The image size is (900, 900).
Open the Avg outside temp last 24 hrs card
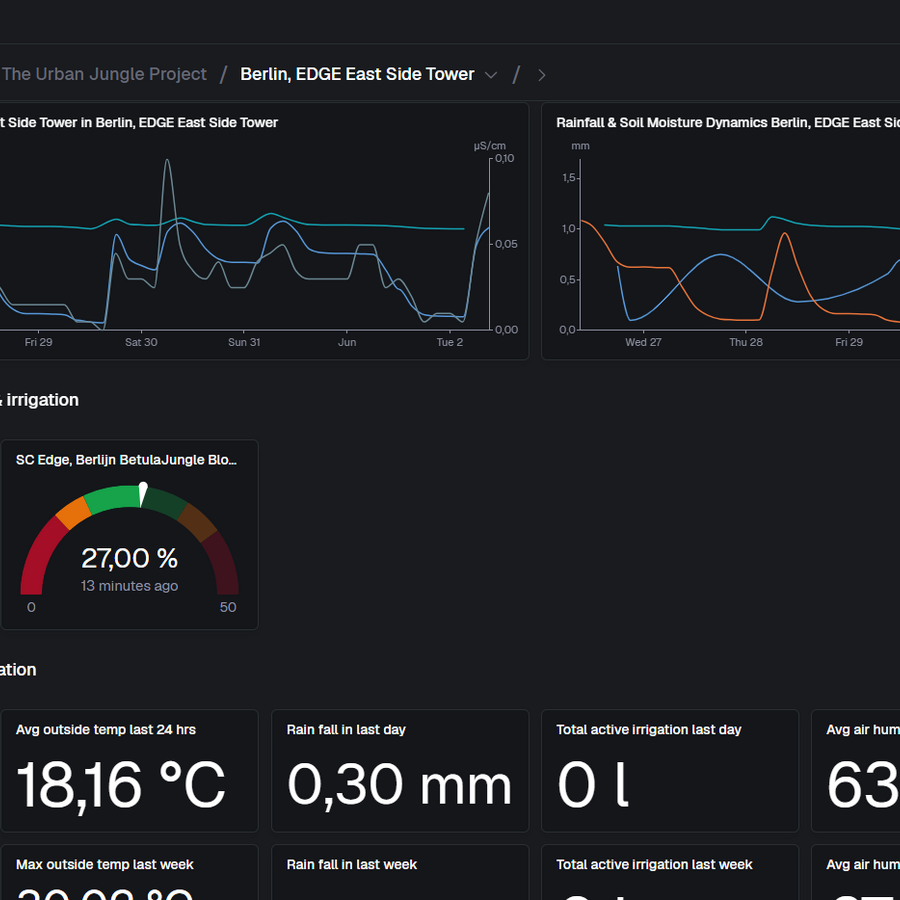[x=130, y=770]
